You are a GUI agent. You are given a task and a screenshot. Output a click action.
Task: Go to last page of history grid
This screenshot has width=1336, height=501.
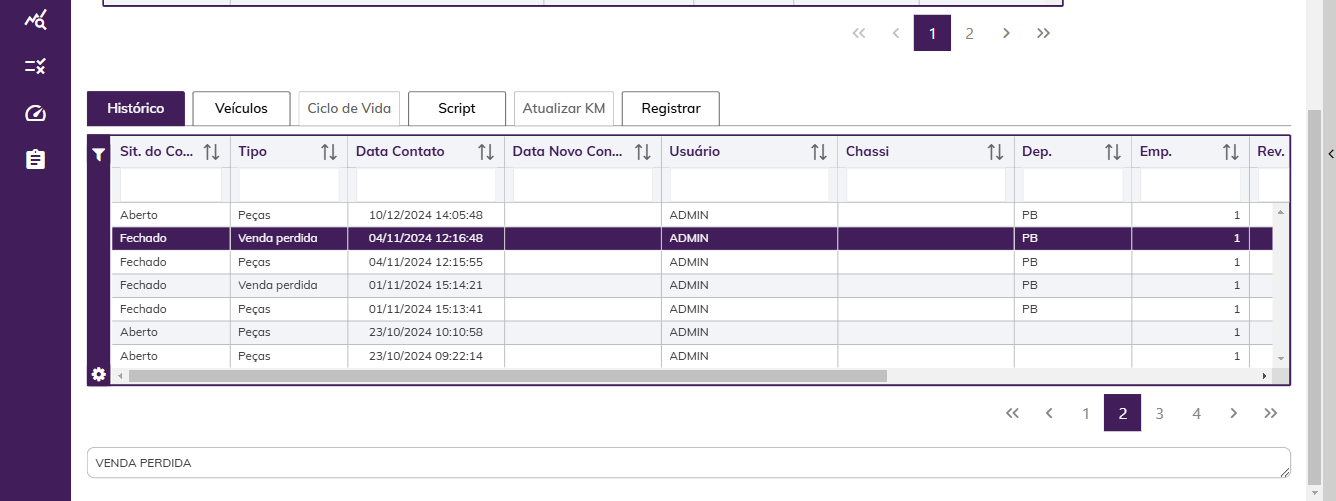[x=1270, y=413]
